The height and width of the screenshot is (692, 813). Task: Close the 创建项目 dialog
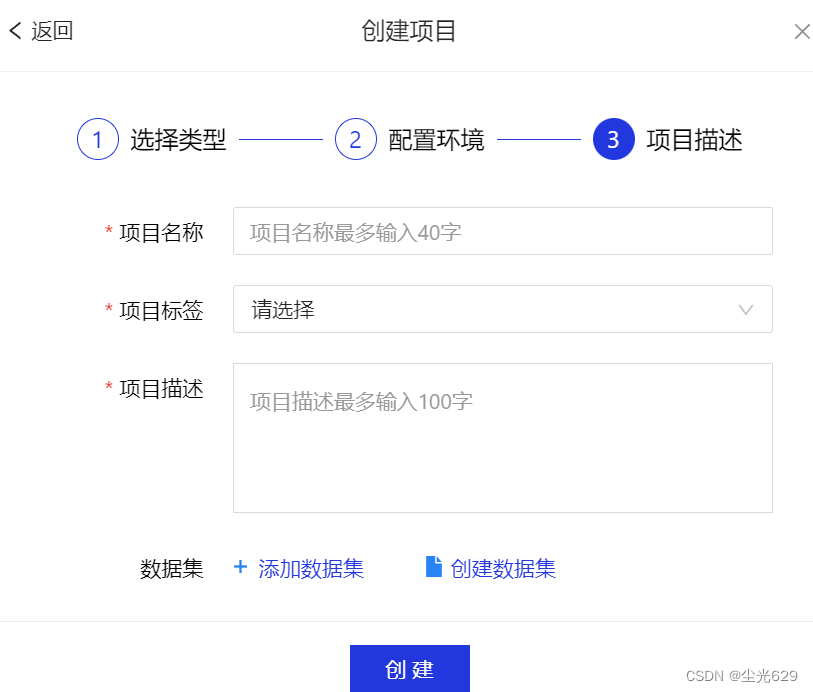(802, 32)
